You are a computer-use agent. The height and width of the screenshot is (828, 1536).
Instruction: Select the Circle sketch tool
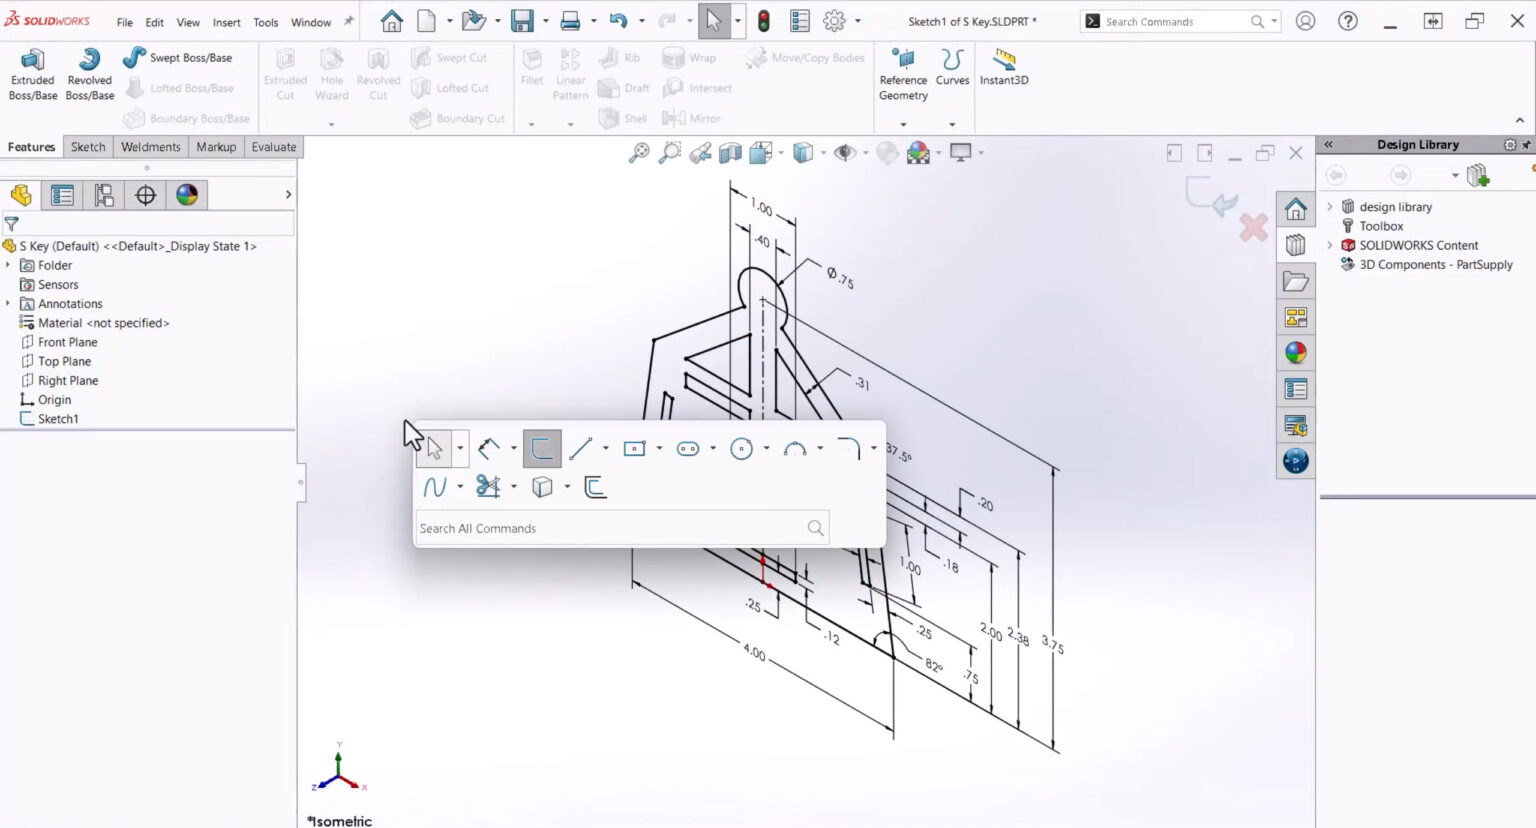[741, 448]
